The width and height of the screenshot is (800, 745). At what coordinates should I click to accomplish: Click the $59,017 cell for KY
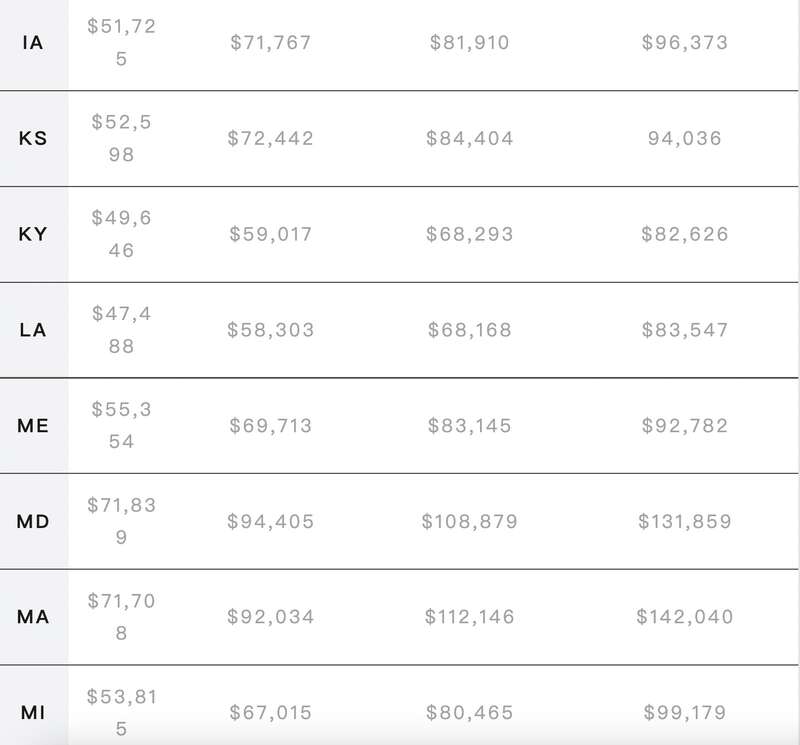(270, 234)
